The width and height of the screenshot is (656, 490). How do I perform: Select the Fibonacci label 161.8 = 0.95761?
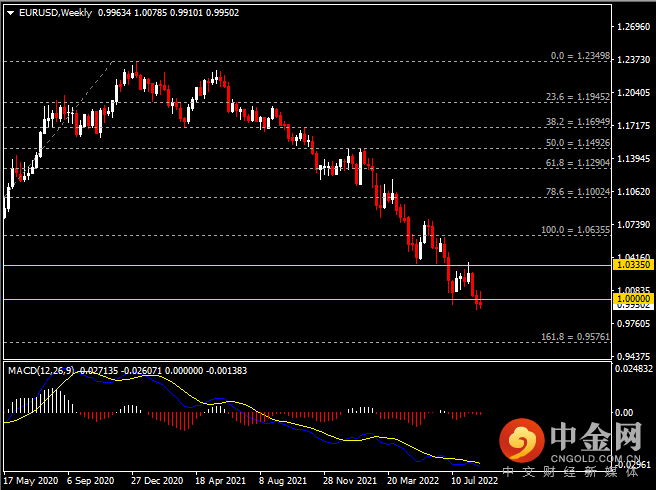[575, 337]
